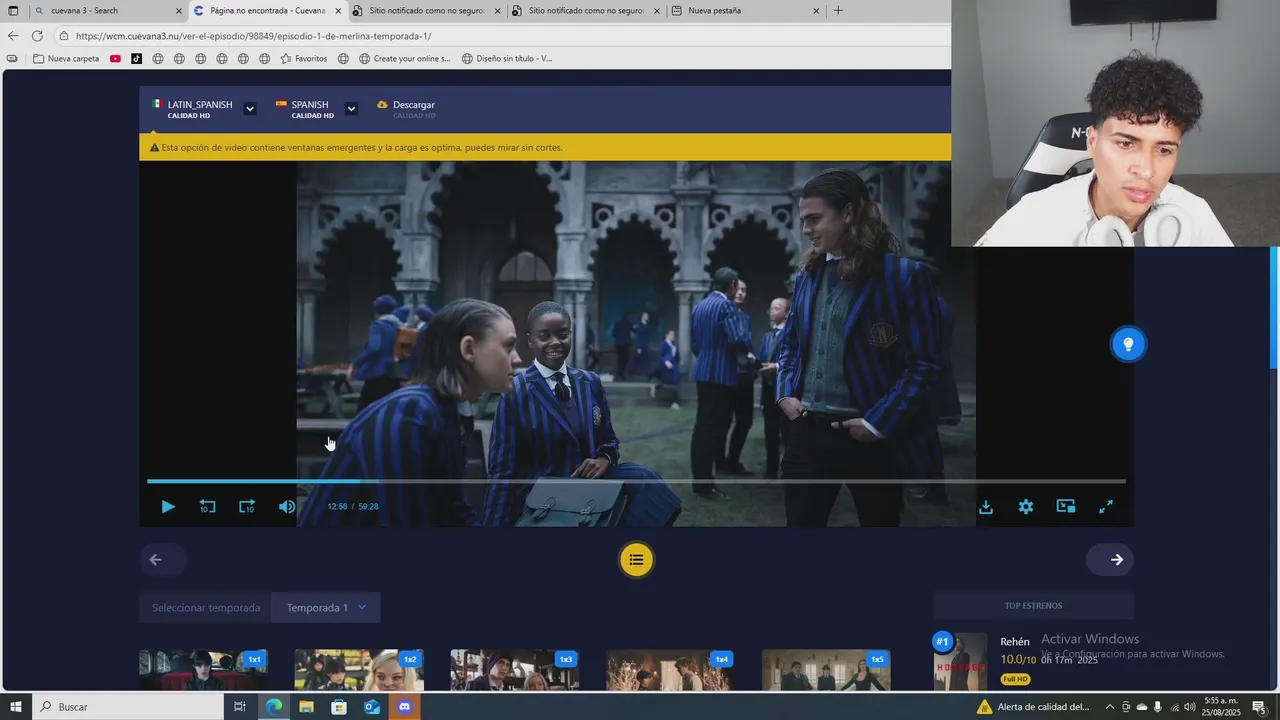
Task: Mute the player volume
Action: 287,507
